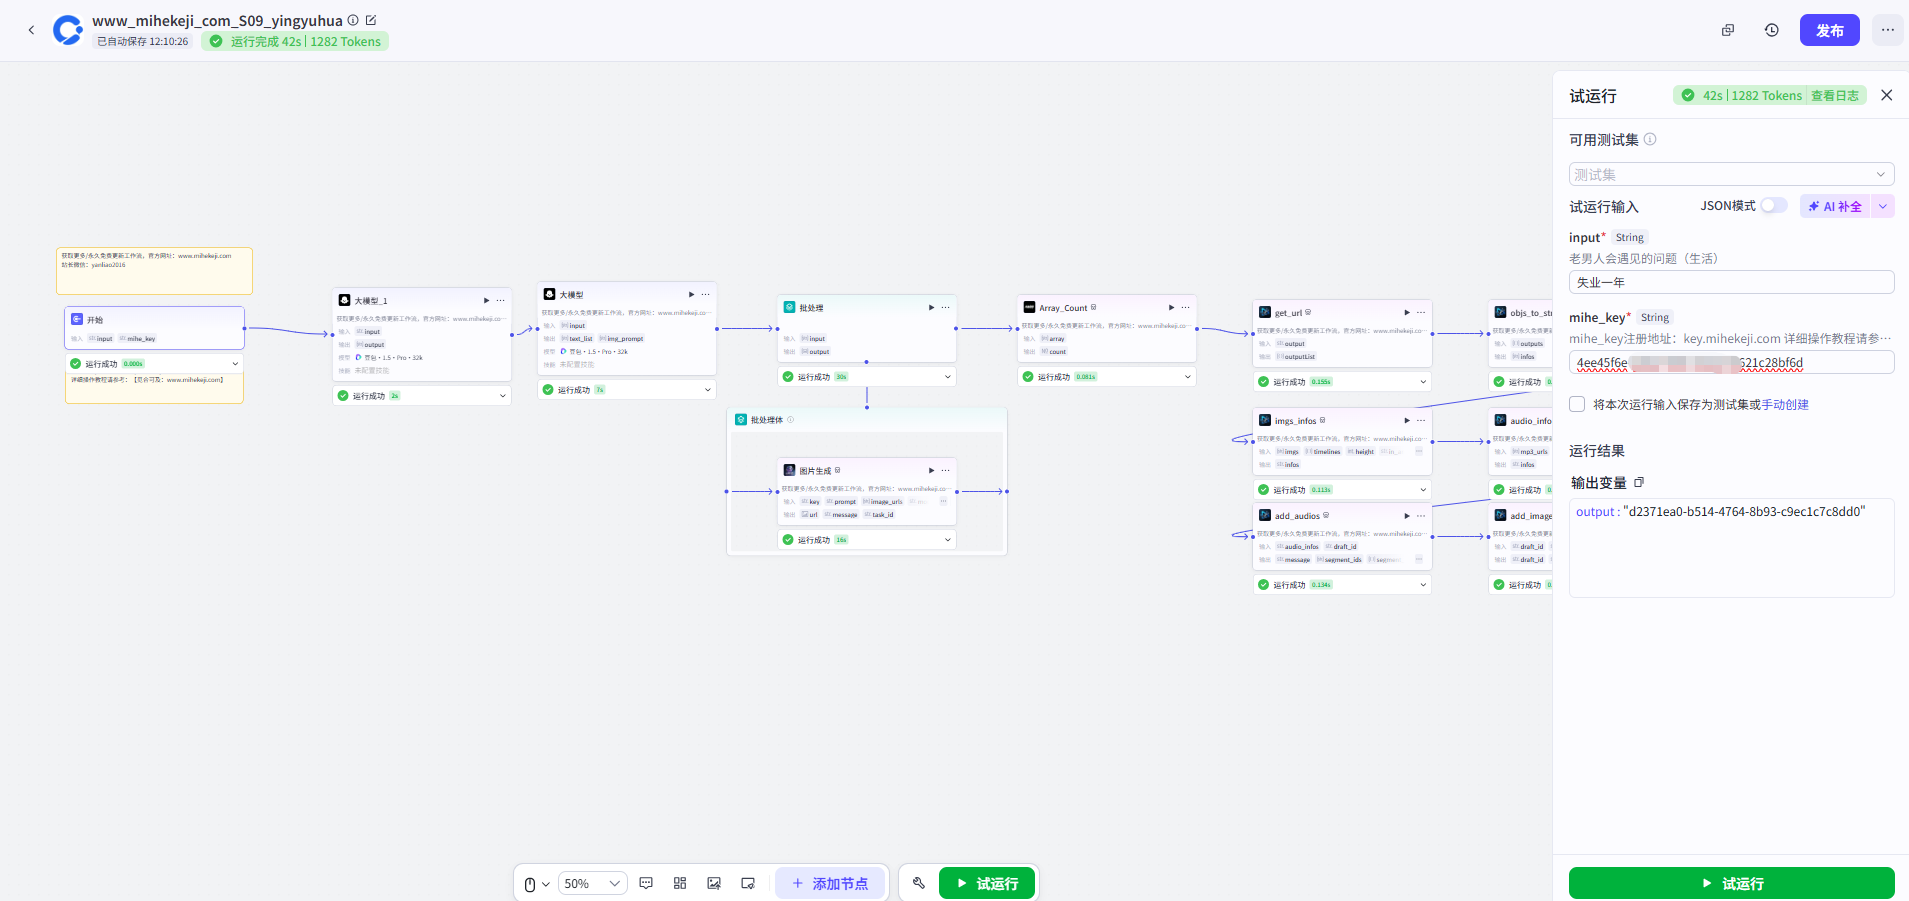Screen dimensions: 1909x901
Task: Copy the output variable with copy icon
Action: tap(1639, 482)
